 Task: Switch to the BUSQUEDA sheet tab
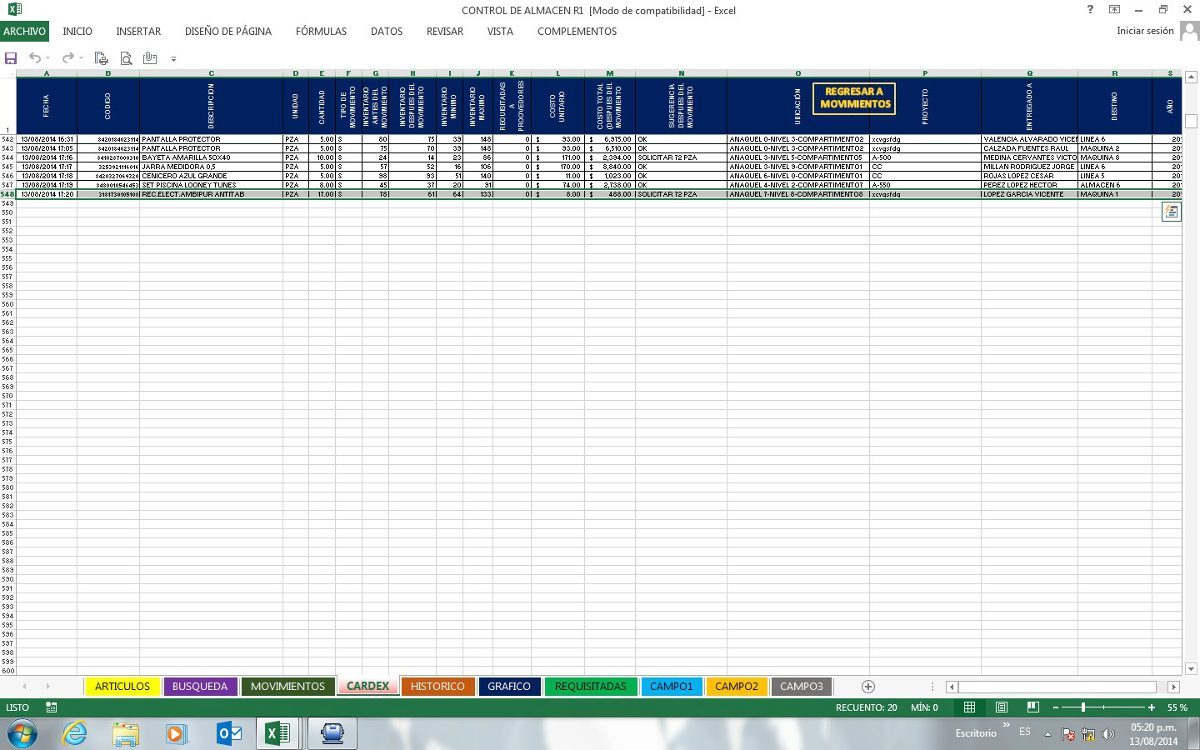pos(200,686)
